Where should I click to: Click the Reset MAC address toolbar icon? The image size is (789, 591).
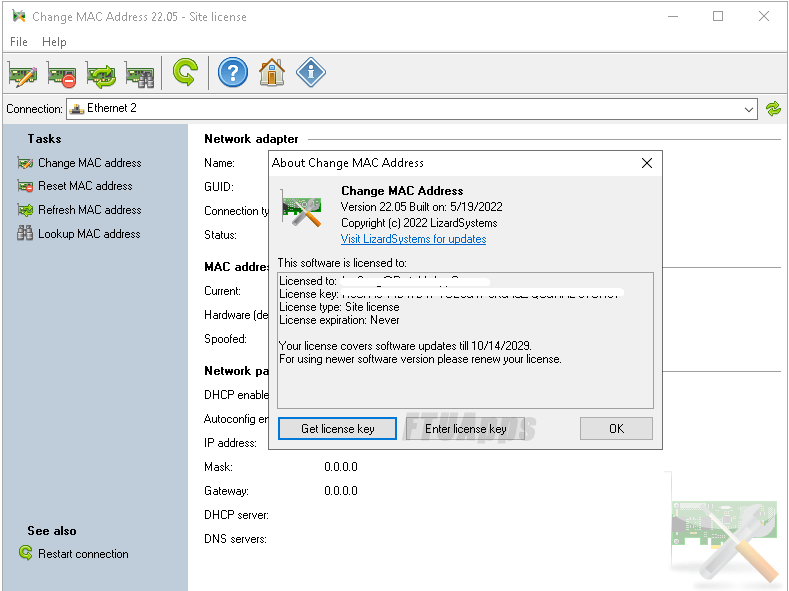pos(62,73)
